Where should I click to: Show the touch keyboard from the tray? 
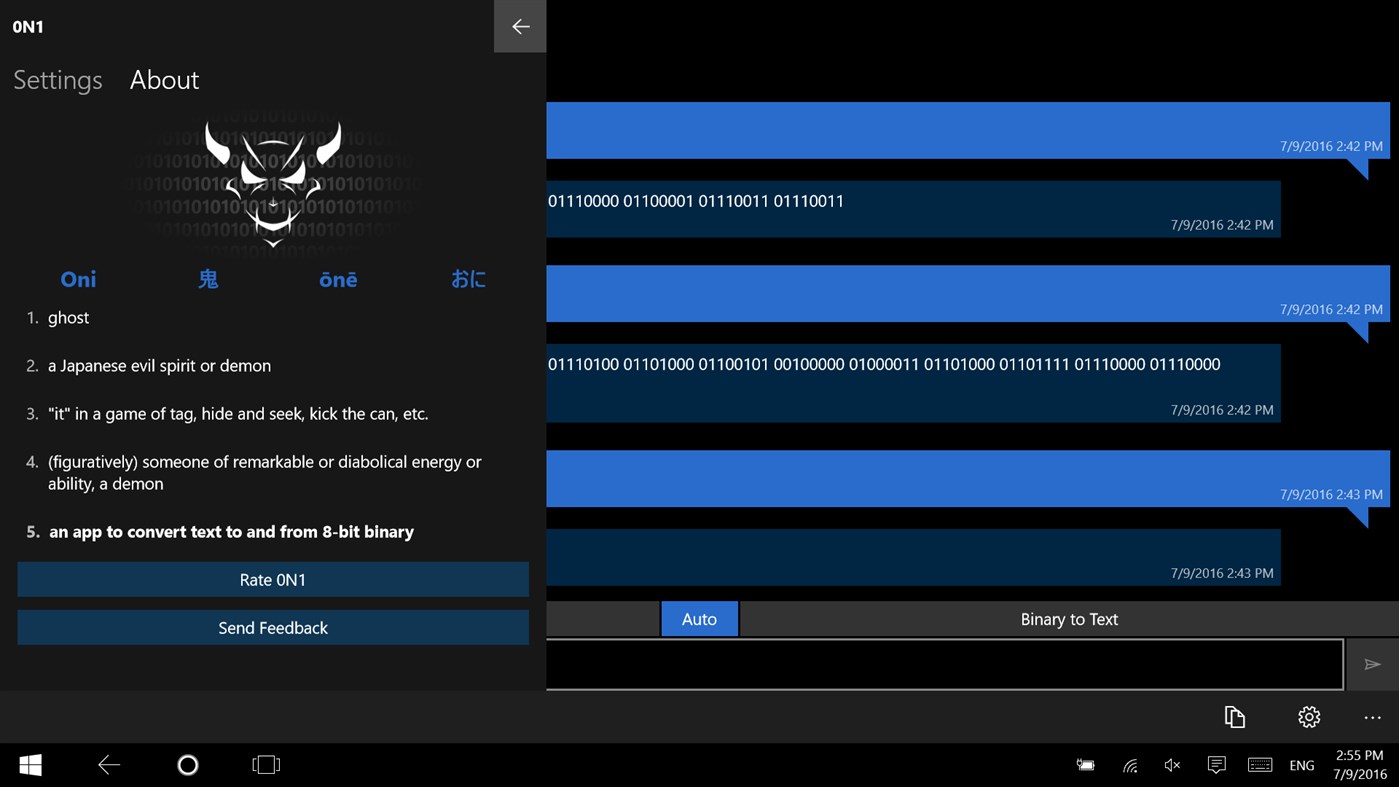[x=1259, y=764]
